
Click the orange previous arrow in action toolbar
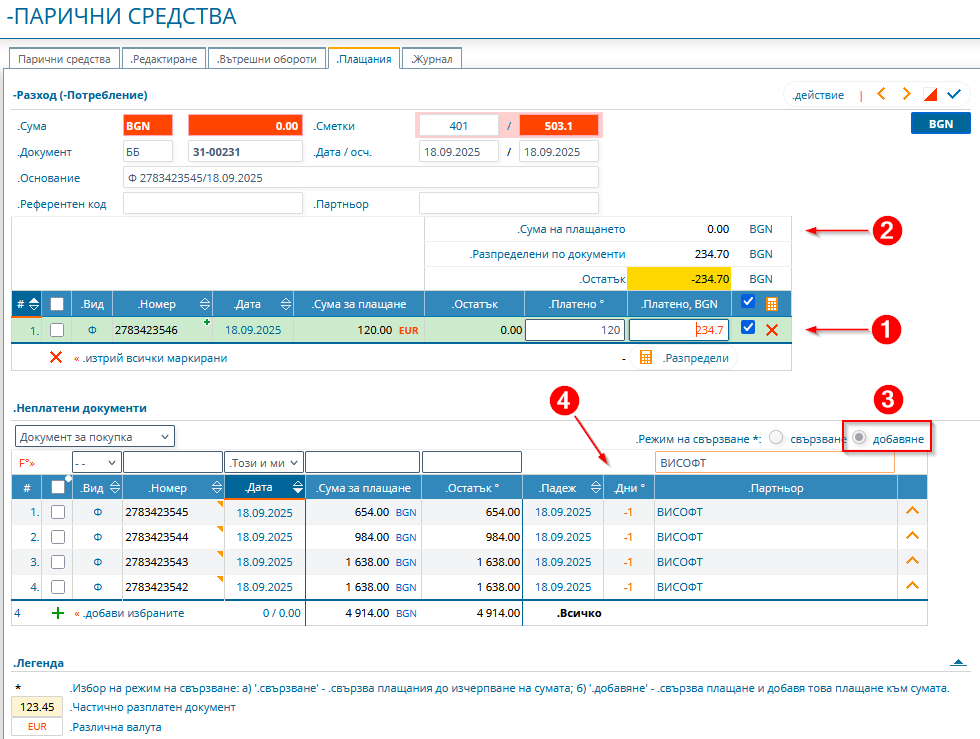click(881, 94)
